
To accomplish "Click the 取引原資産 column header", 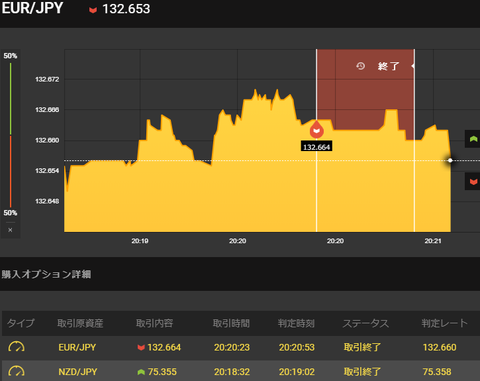I will coord(80,323).
